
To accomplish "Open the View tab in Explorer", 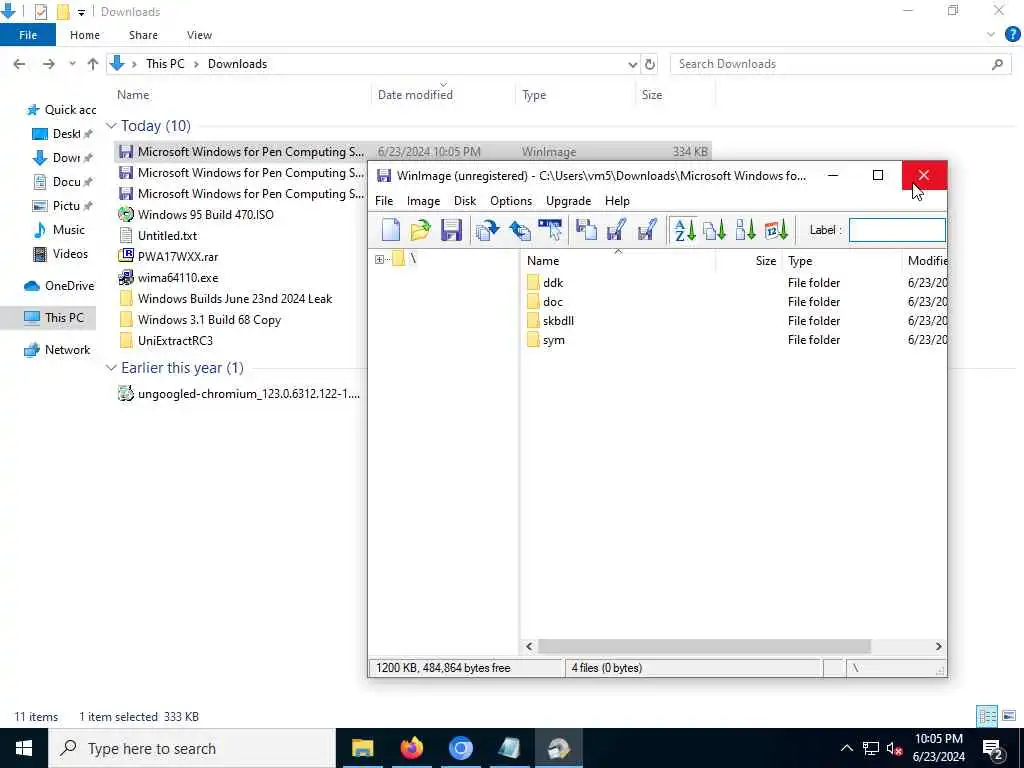I will [199, 35].
